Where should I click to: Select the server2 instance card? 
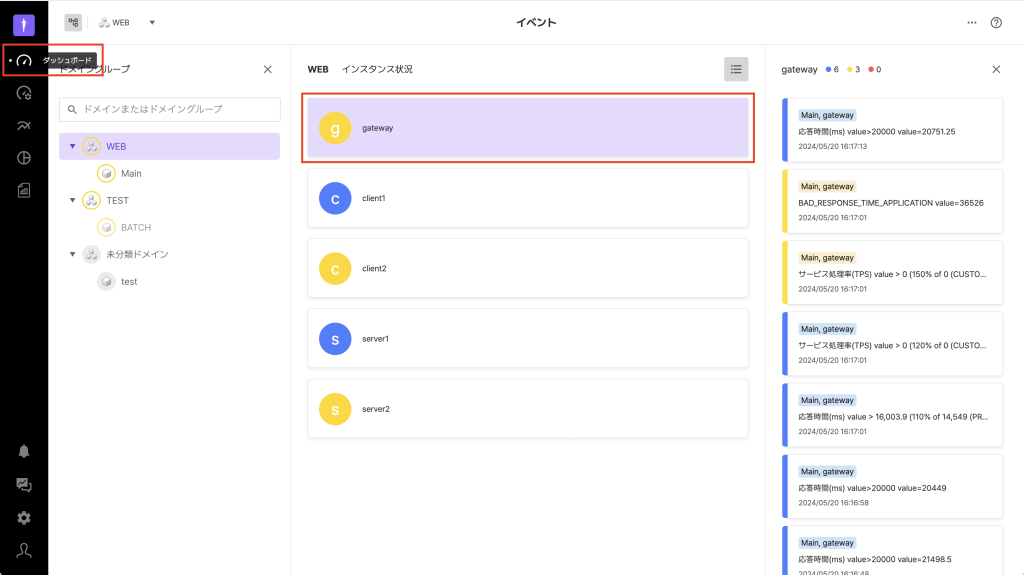pos(528,409)
